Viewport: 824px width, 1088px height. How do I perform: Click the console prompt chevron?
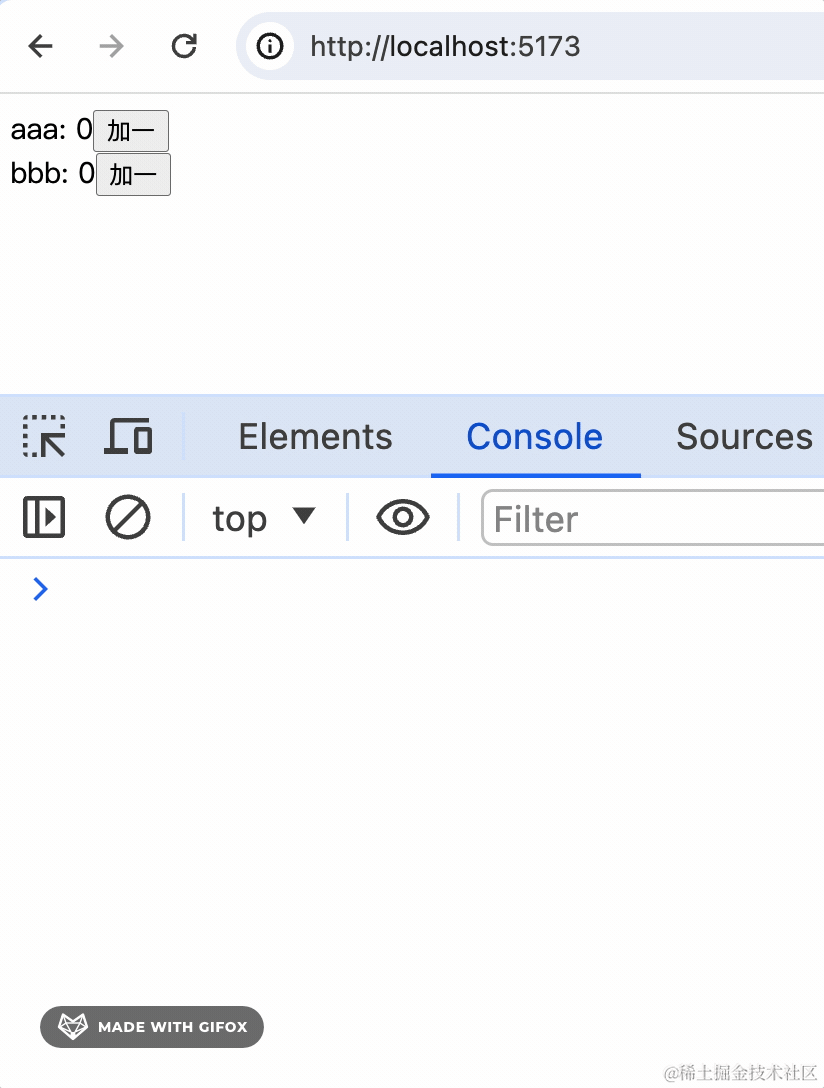click(40, 589)
